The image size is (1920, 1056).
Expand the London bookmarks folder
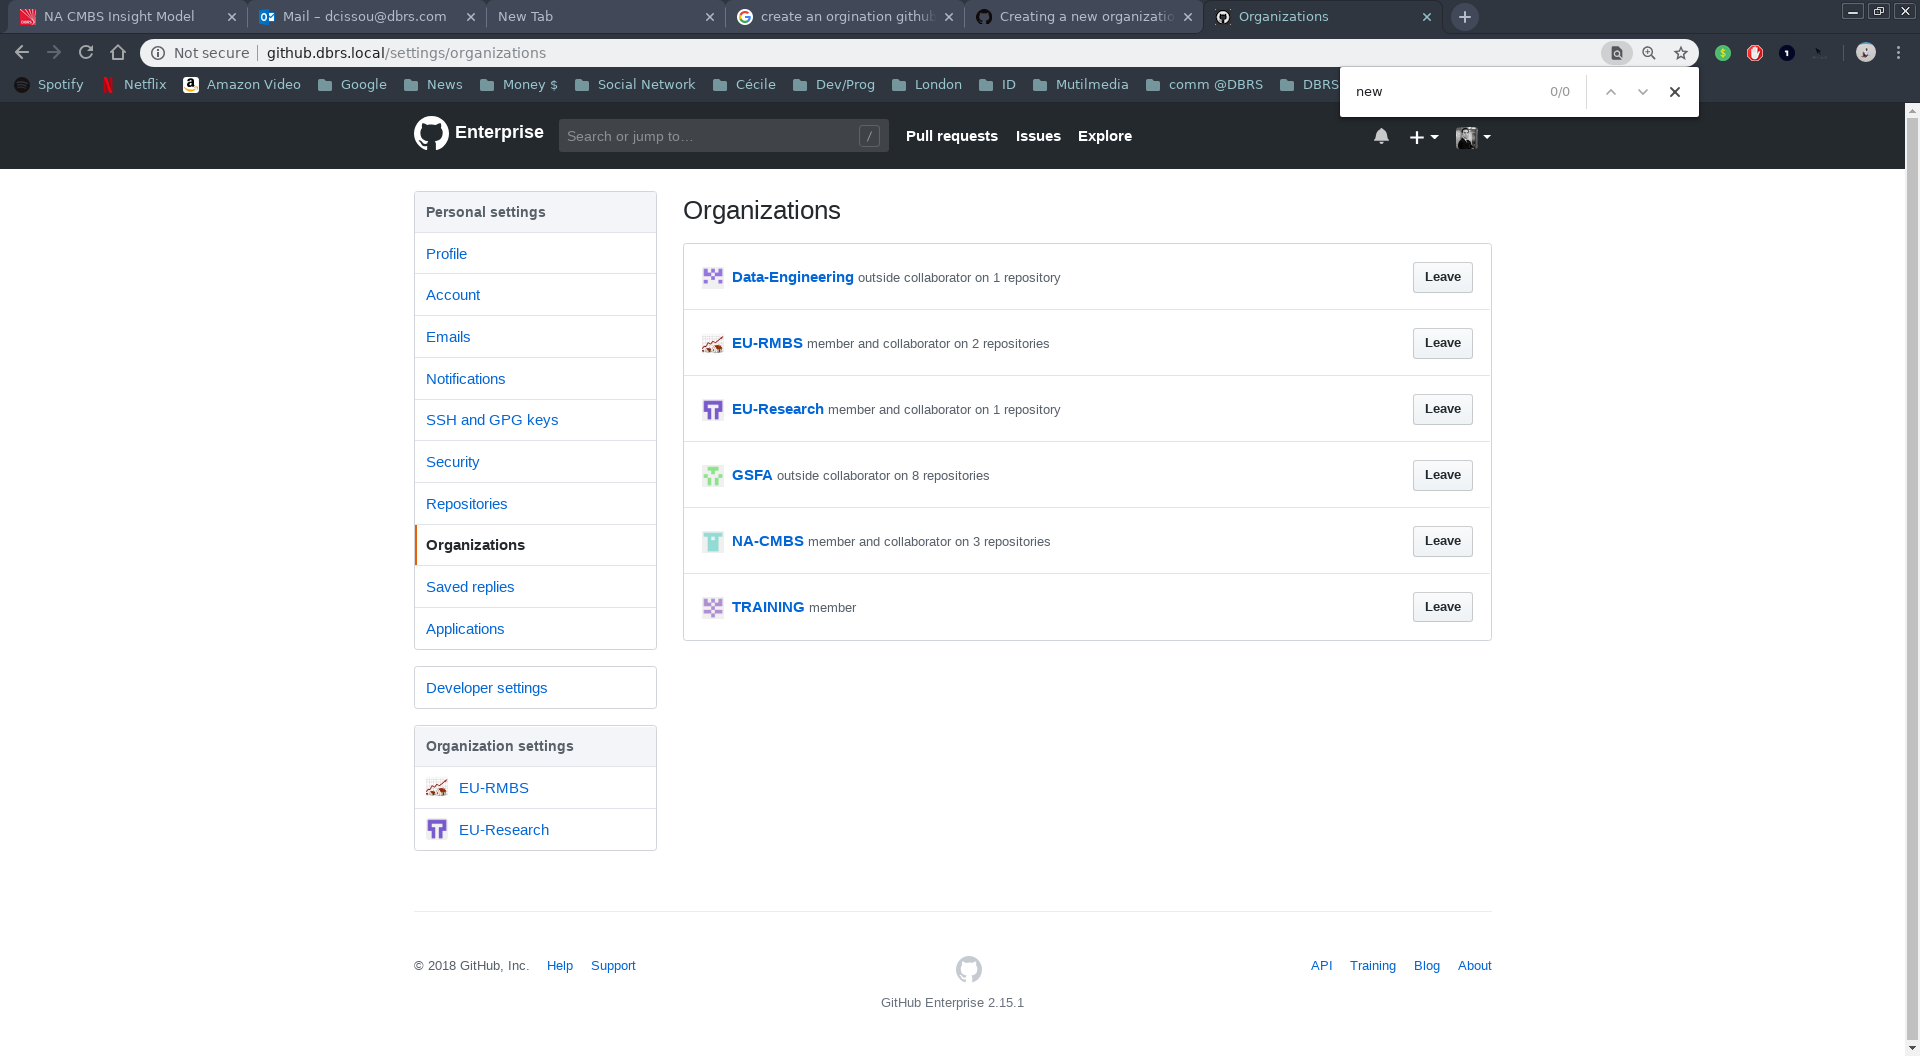(927, 85)
